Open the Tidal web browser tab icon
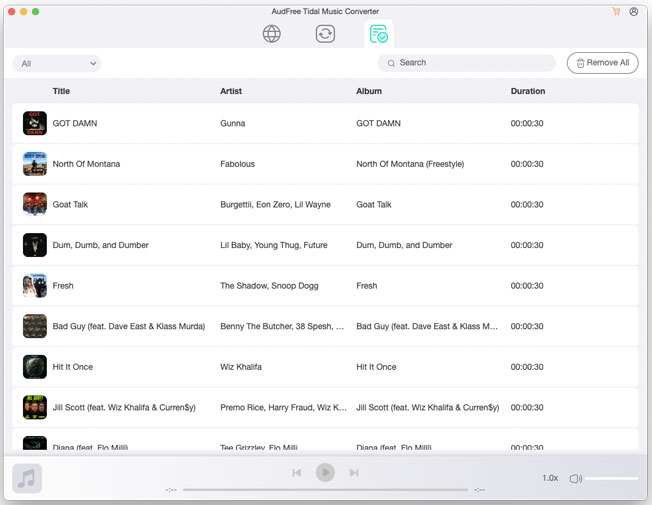This screenshot has height=505, width=652. click(272, 34)
